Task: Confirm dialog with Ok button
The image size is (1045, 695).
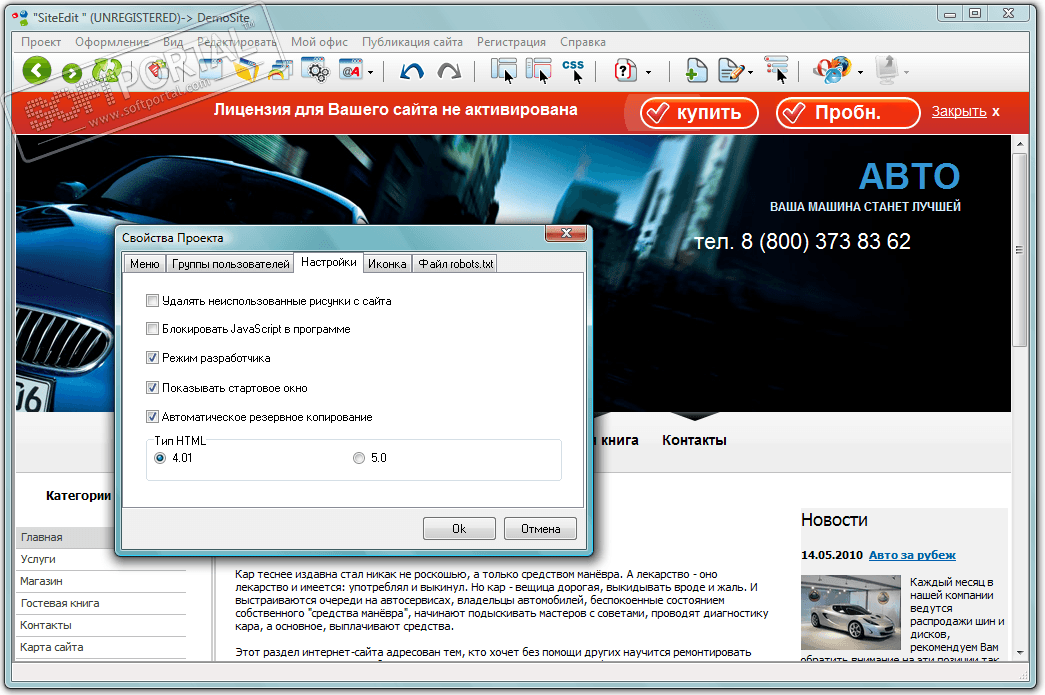Action: click(x=459, y=528)
